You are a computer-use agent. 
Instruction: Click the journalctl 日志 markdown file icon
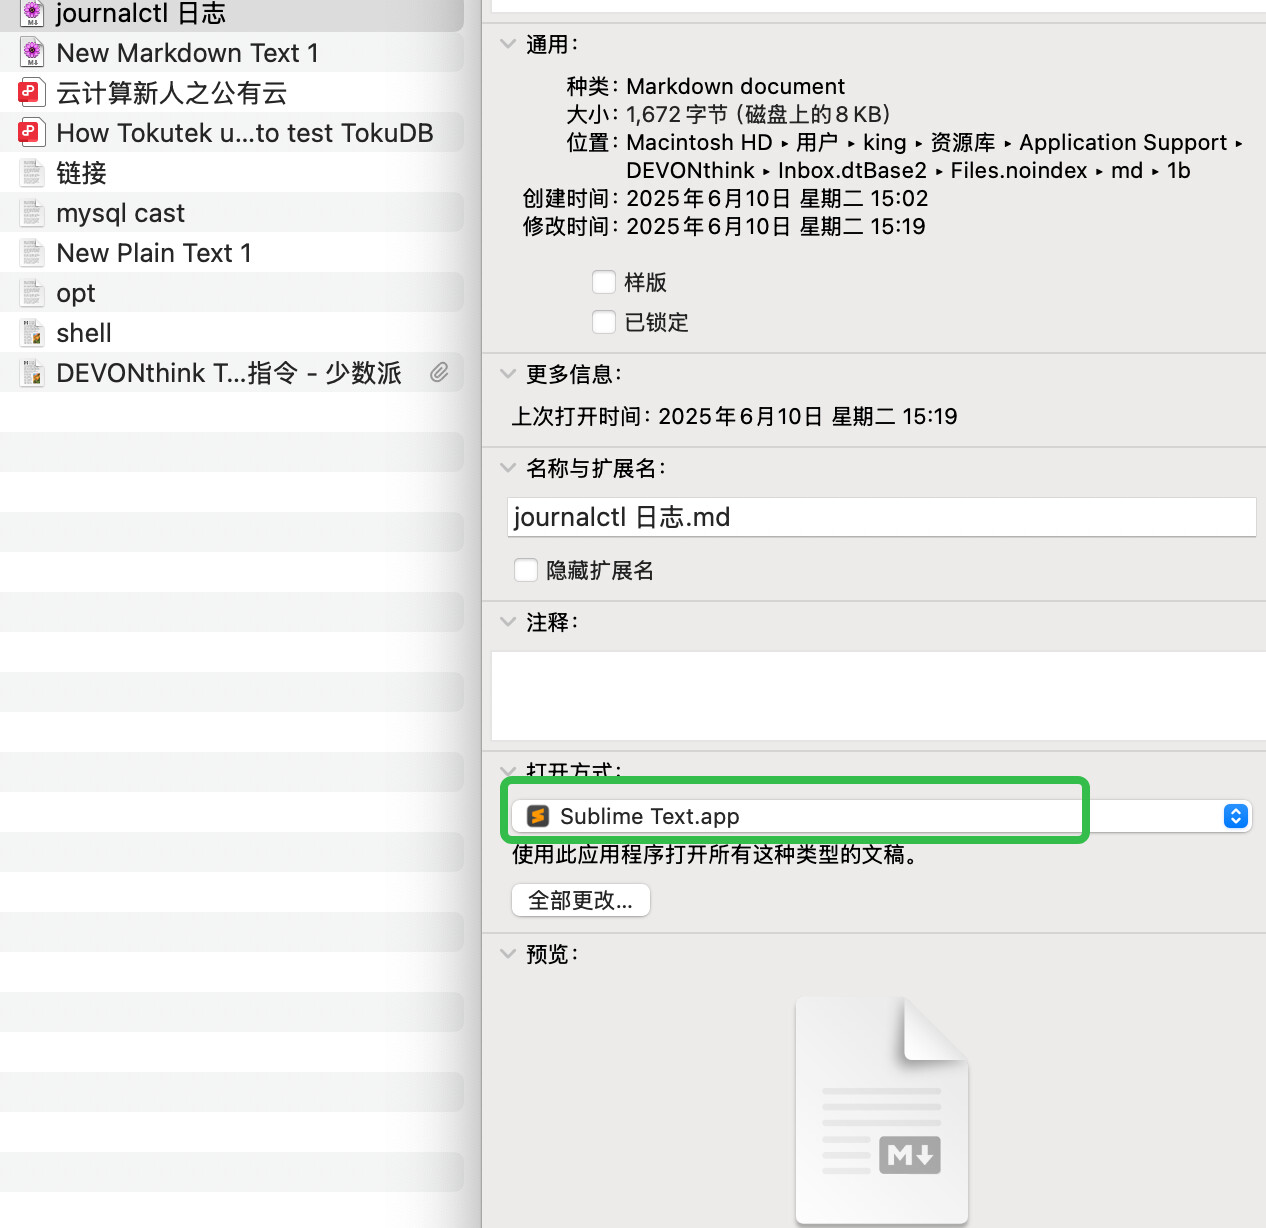click(32, 12)
